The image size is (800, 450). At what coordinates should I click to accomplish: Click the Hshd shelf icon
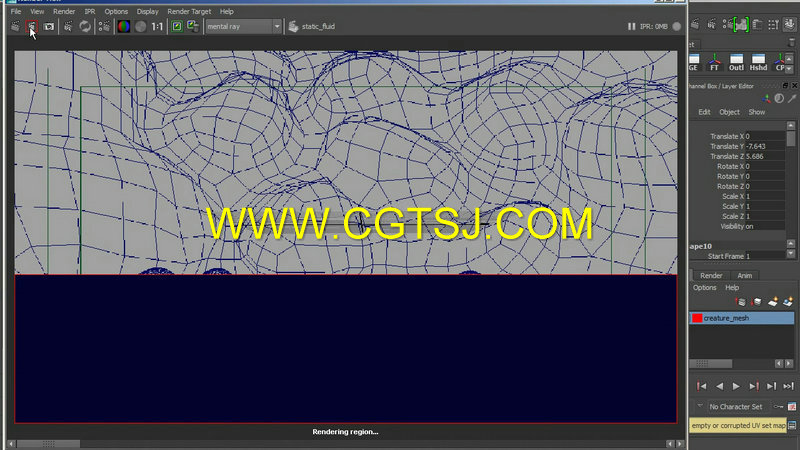click(758, 62)
